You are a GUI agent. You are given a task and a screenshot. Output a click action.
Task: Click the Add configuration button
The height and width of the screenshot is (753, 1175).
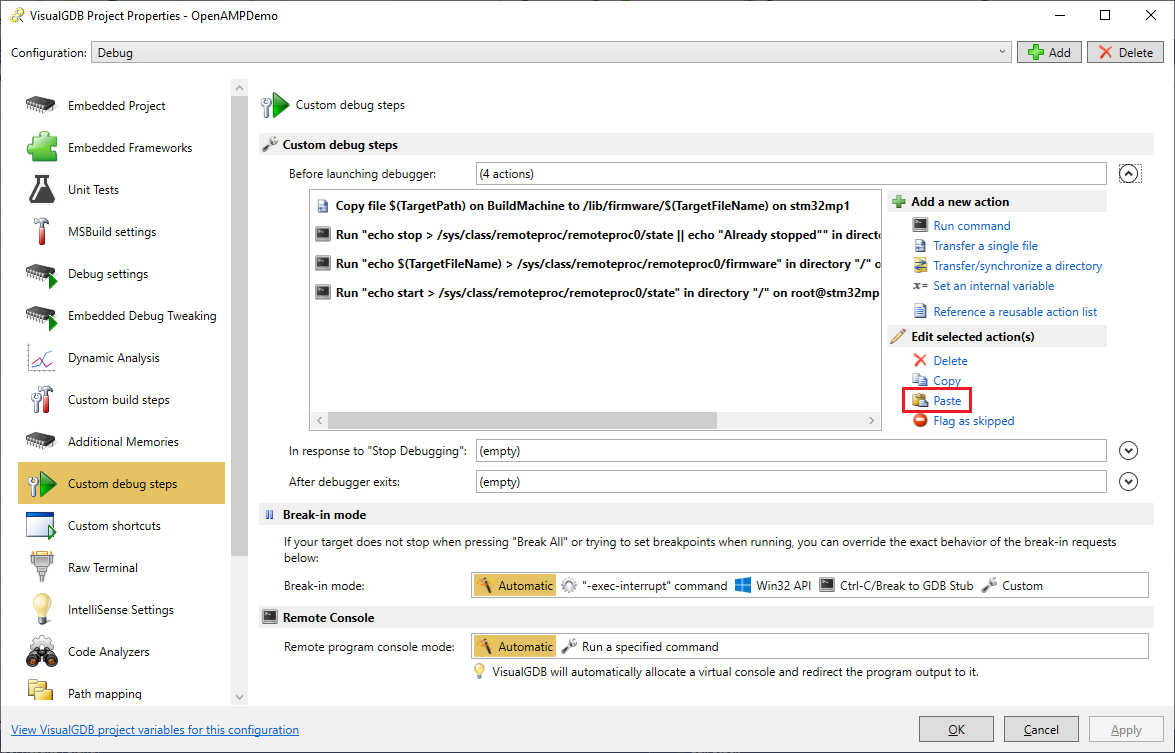[1049, 52]
